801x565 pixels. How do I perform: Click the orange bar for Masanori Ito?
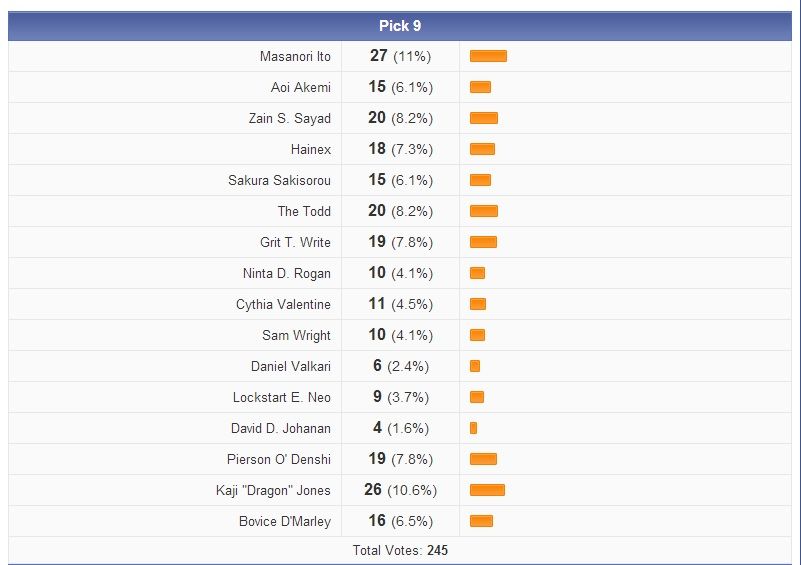point(488,57)
